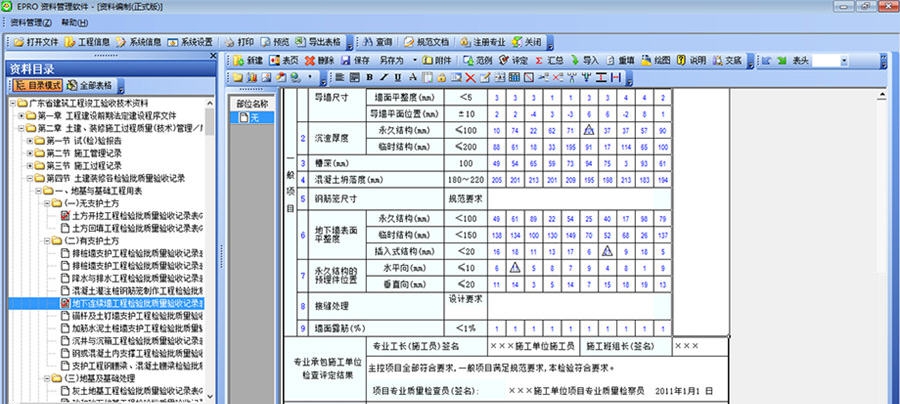Select 地下连续墙工程检验批质量验收记录
Screen dimensions: 900x404
(132, 303)
